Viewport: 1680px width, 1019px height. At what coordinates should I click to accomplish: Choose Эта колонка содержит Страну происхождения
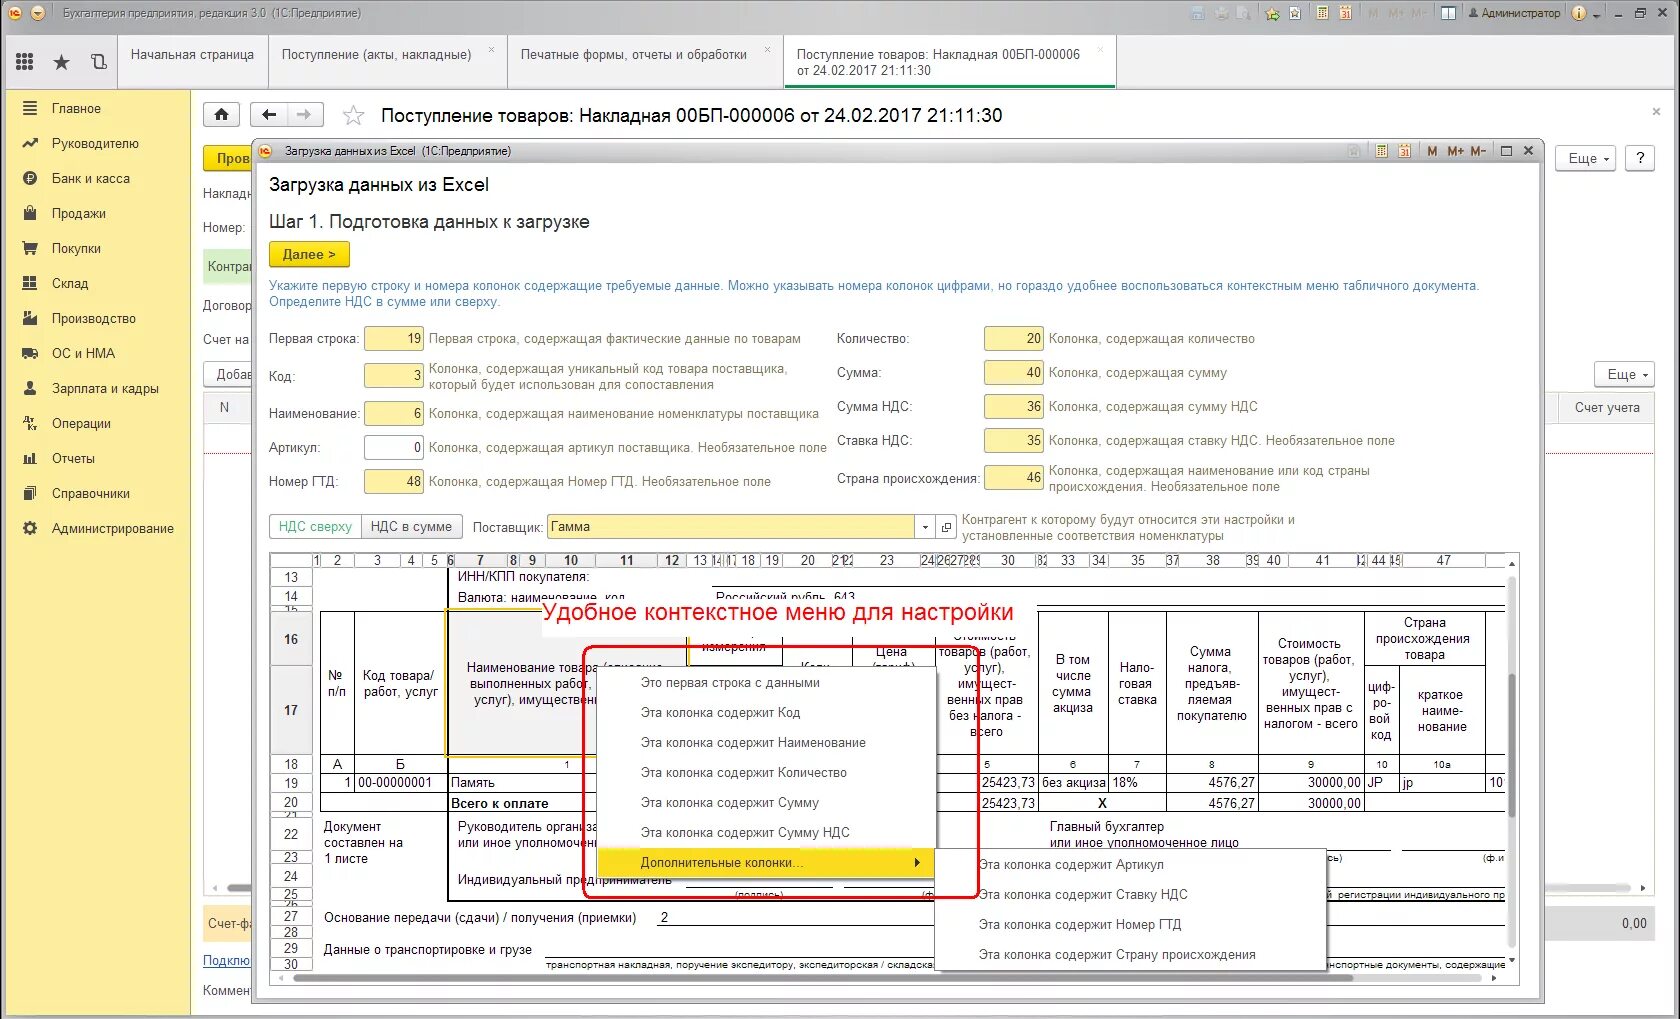(1117, 954)
